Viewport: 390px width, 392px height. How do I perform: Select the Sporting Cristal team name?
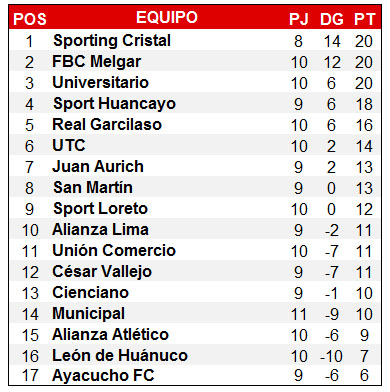click(112, 41)
